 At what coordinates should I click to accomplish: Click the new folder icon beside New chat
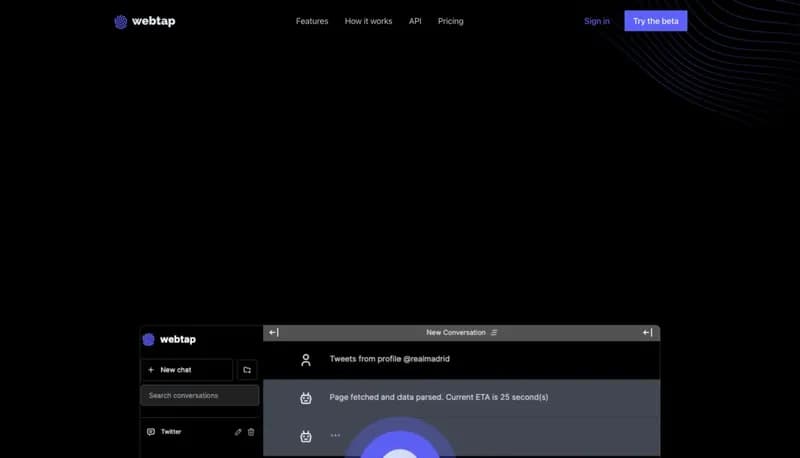click(247, 370)
